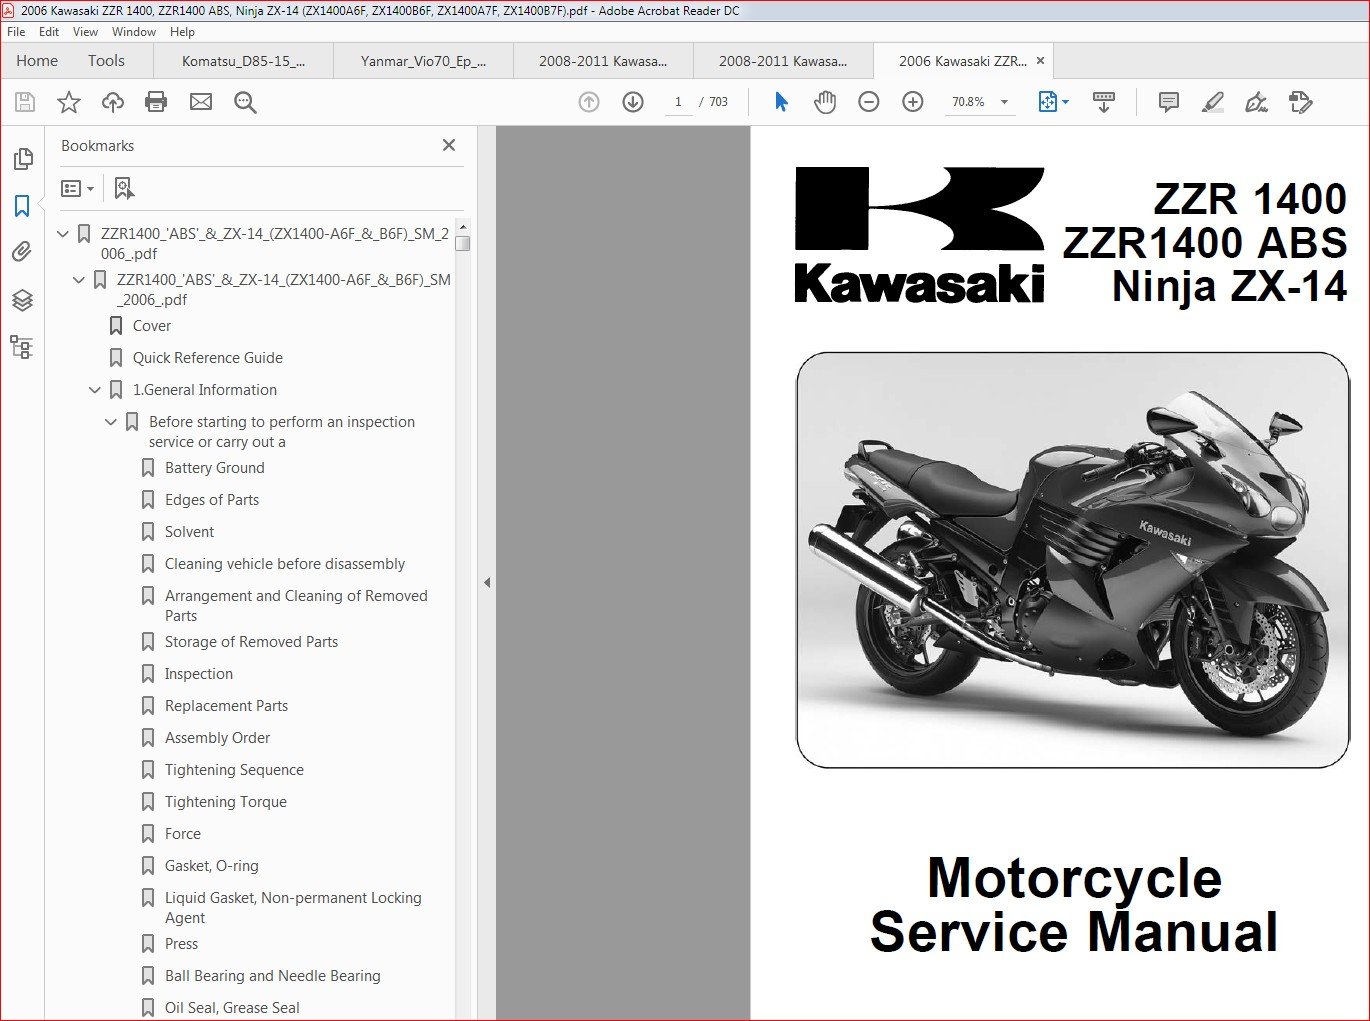Open the Assembly Order bookmark

pos(217,738)
